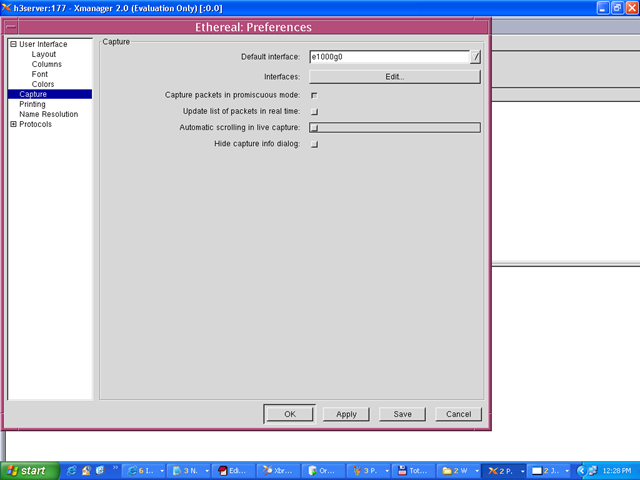Click the Apply button

346,414
